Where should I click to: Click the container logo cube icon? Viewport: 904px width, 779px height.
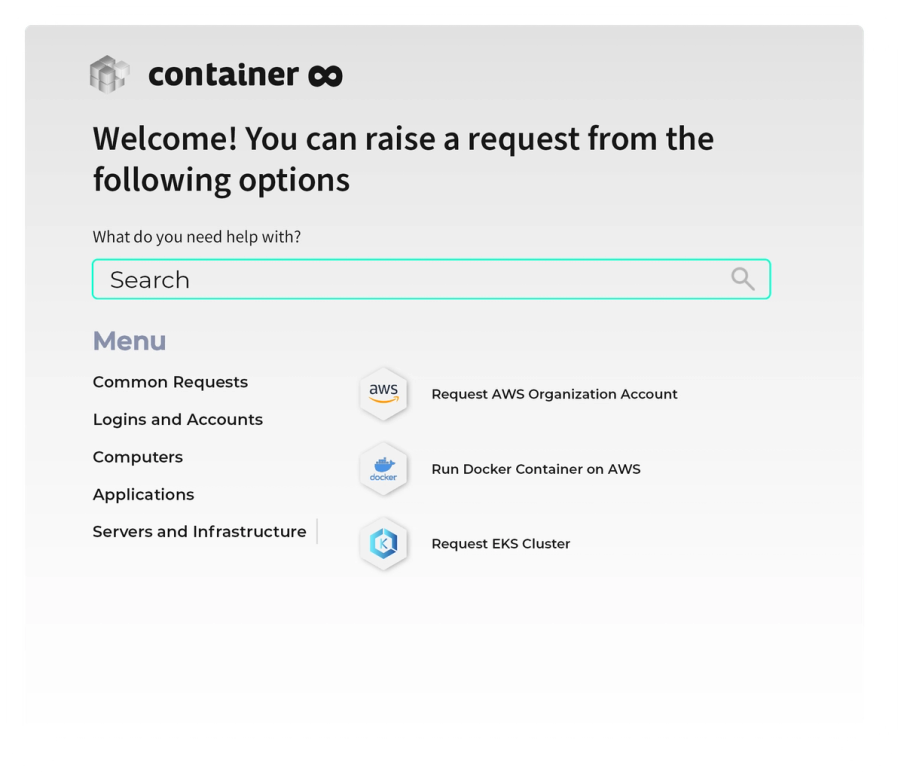tap(110, 74)
